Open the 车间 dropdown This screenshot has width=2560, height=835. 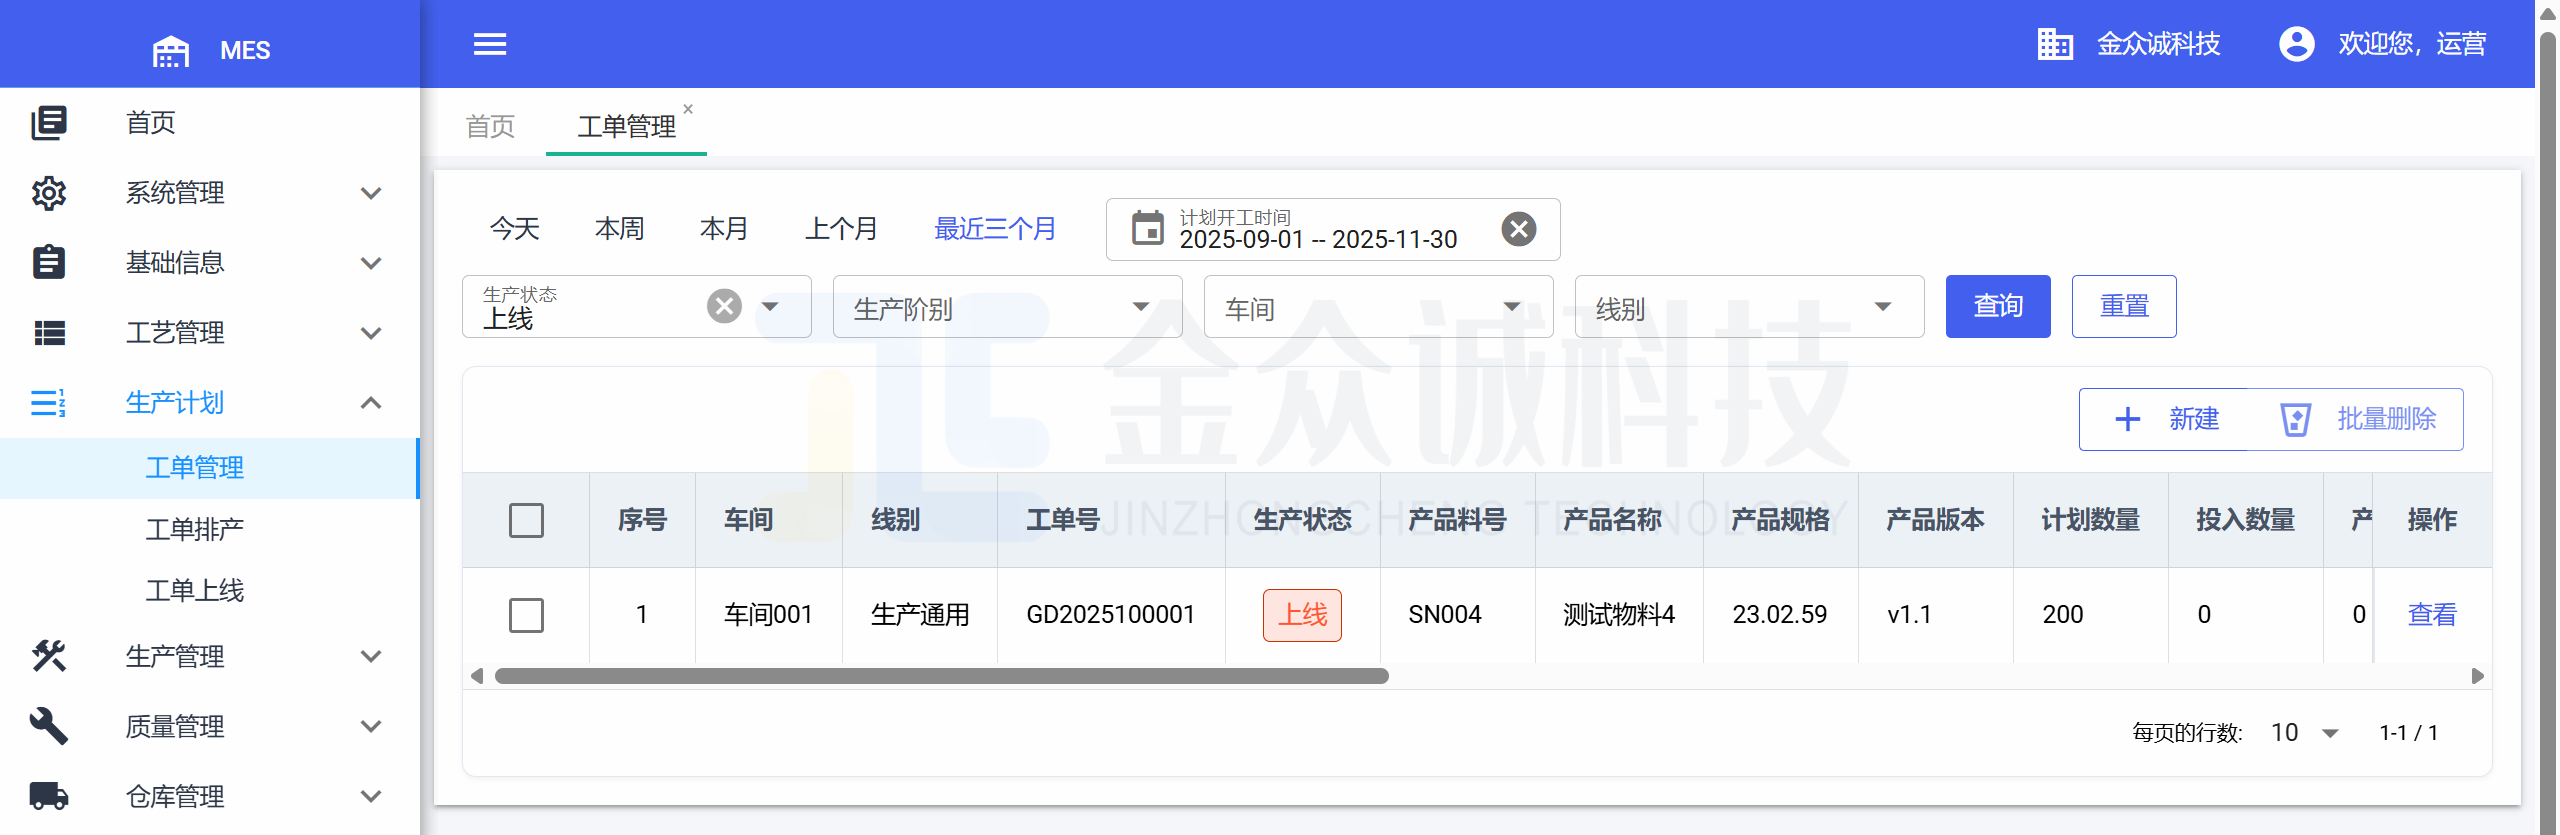coord(1378,307)
